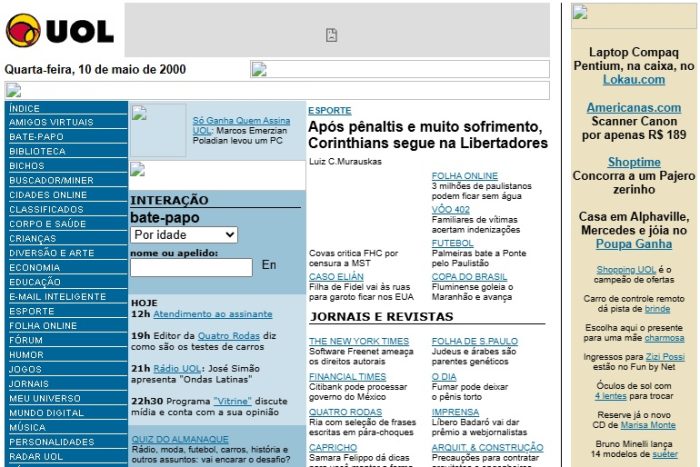The width and height of the screenshot is (700, 467).
Task: Open the Quatro Rodas link at 19h
Action: pyautogui.click(x=229, y=336)
